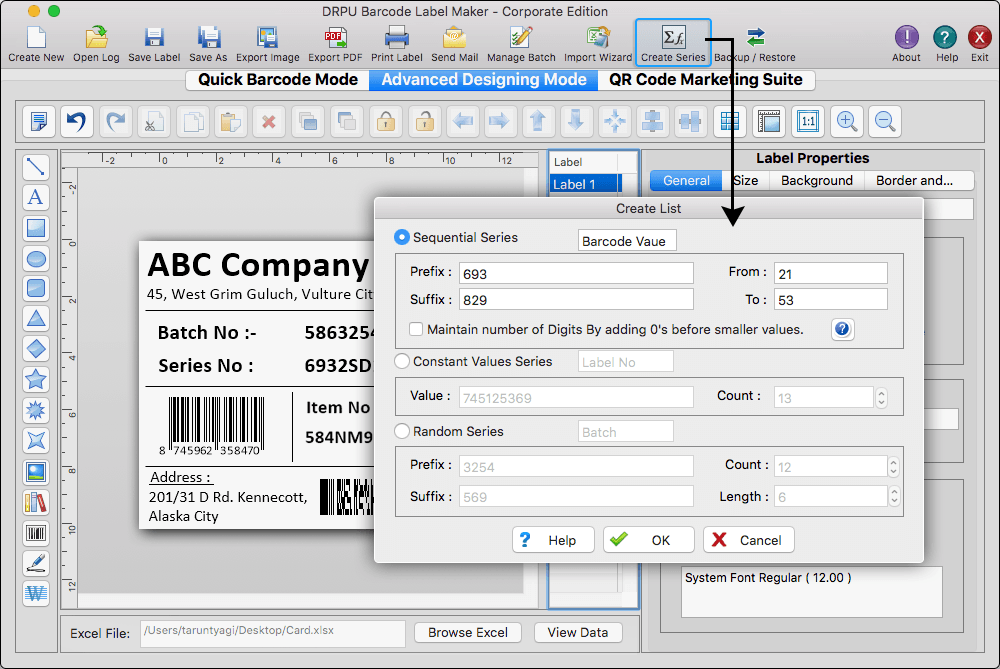The width and height of the screenshot is (1000, 669).
Task: Click the Save Label icon
Action: point(154,43)
